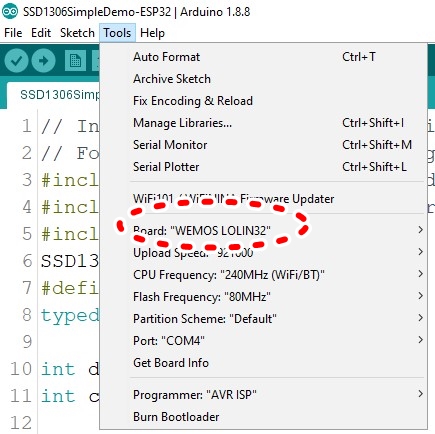Open the Sketch menu
Viewport: 435px width, 434px height.
(x=77, y=33)
